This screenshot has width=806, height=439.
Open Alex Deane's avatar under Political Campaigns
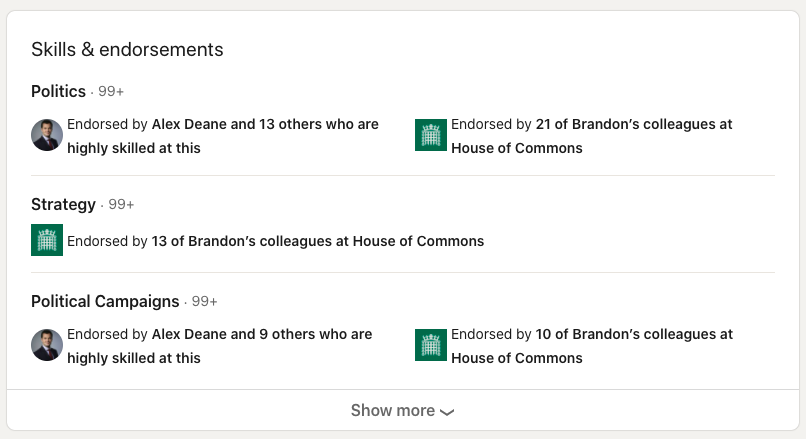[47, 345]
